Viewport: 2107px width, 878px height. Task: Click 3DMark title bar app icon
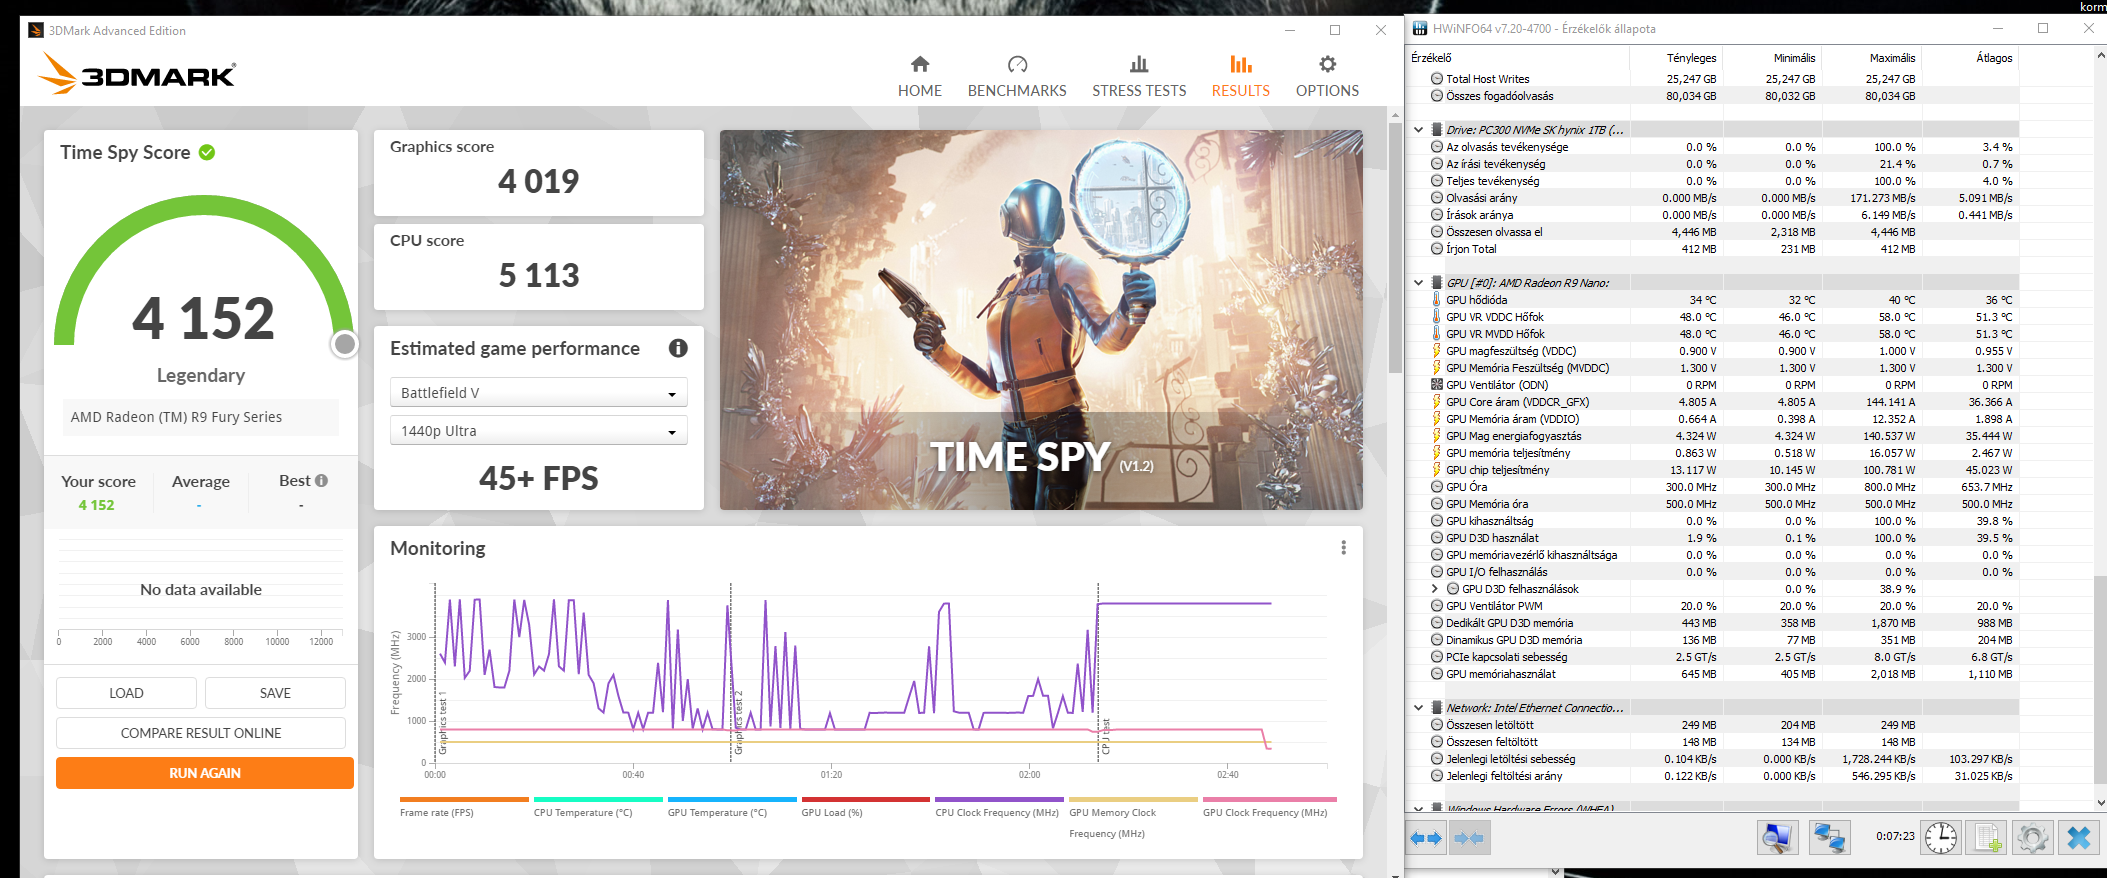click(35, 30)
